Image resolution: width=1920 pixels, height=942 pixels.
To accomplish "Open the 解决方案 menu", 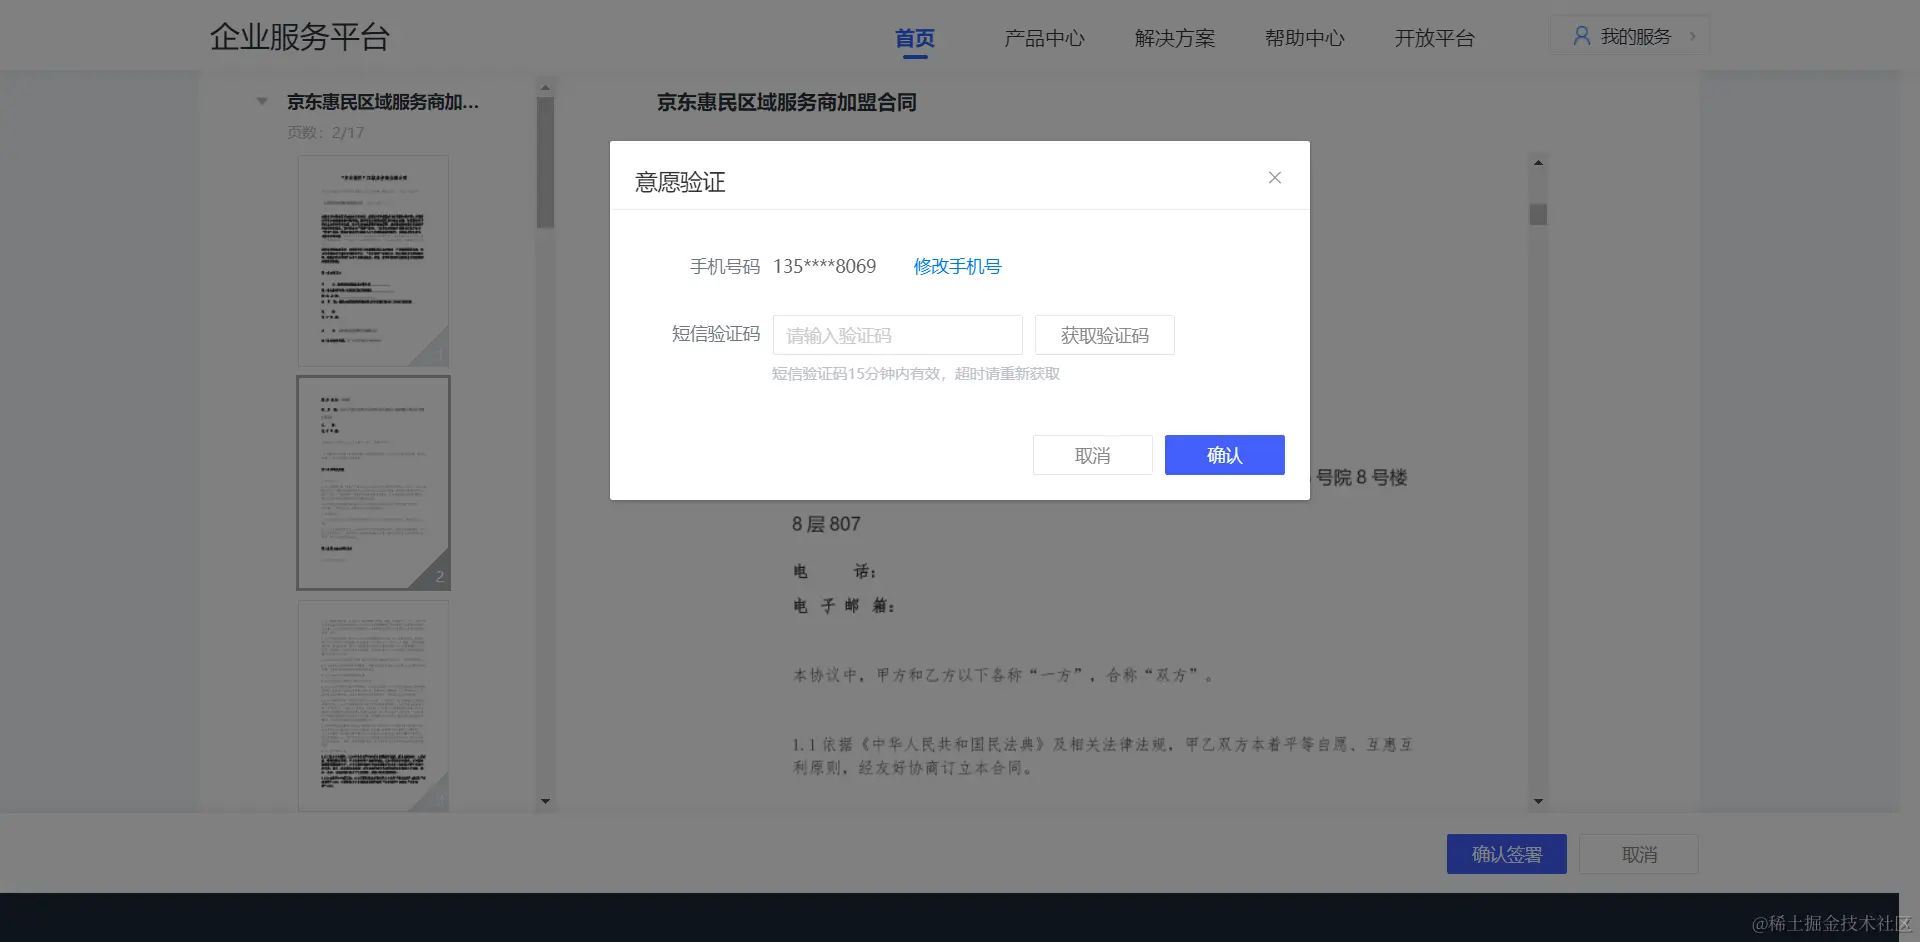I will pyautogui.click(x=1175, y=38).
